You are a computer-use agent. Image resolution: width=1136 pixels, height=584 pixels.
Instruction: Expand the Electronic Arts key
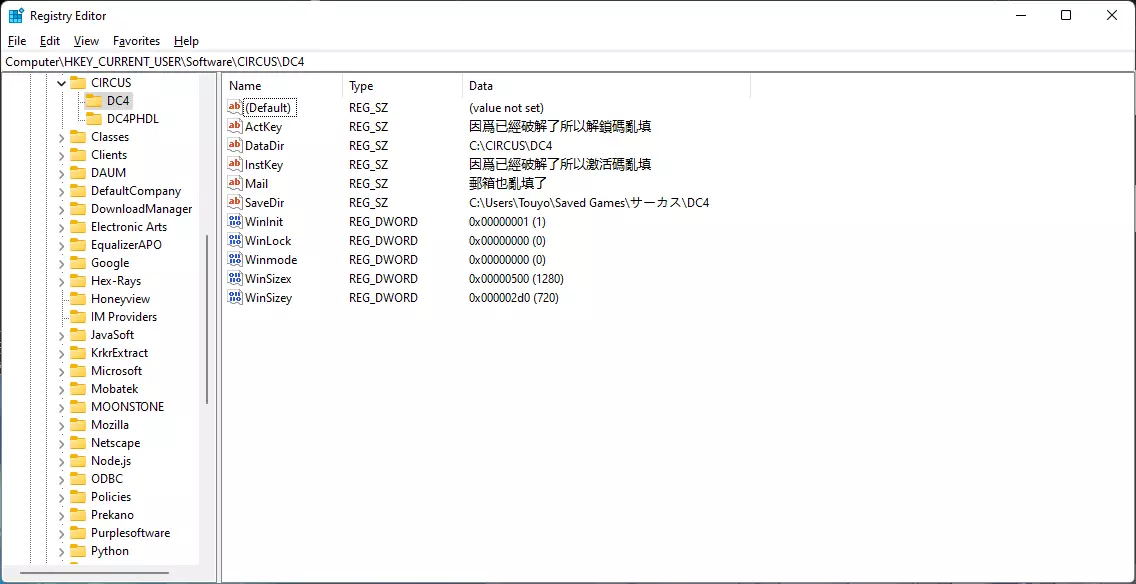pyautogui.click(x=61, y=227)
